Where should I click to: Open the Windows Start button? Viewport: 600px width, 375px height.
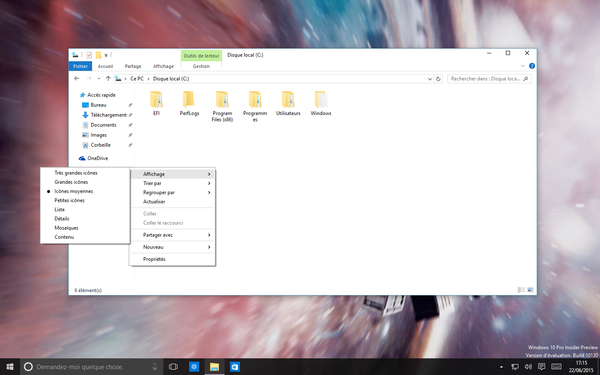pyautogui.click(x=10, y=367)
